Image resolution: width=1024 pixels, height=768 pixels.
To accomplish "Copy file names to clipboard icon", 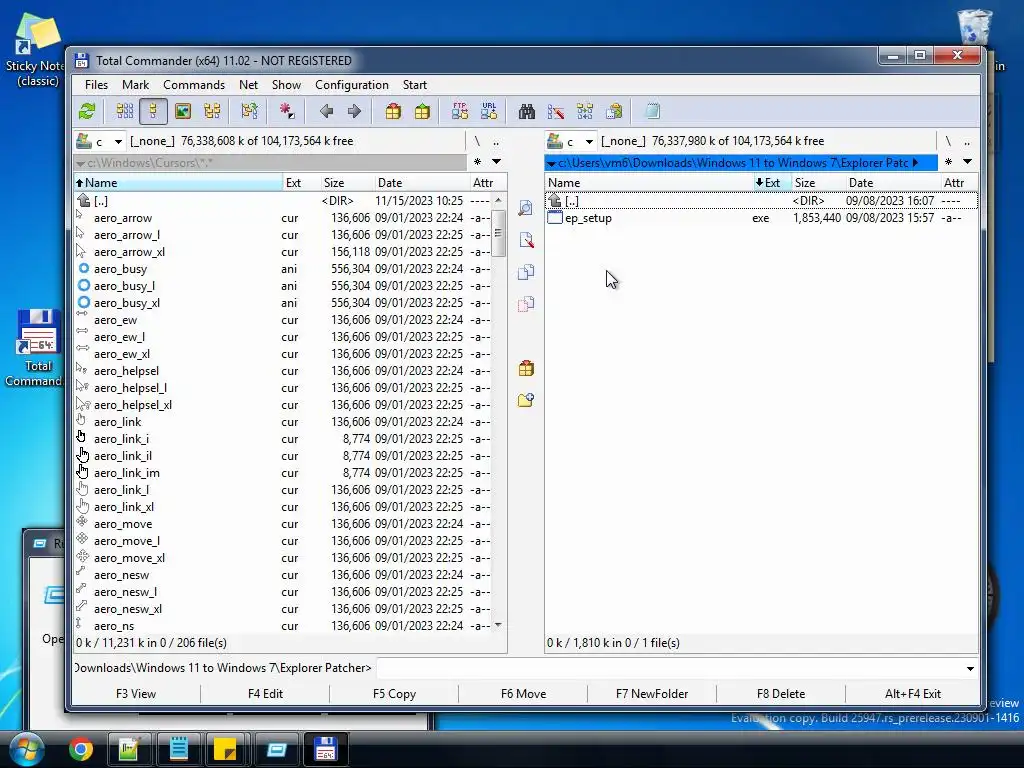I will click(614, 111).
